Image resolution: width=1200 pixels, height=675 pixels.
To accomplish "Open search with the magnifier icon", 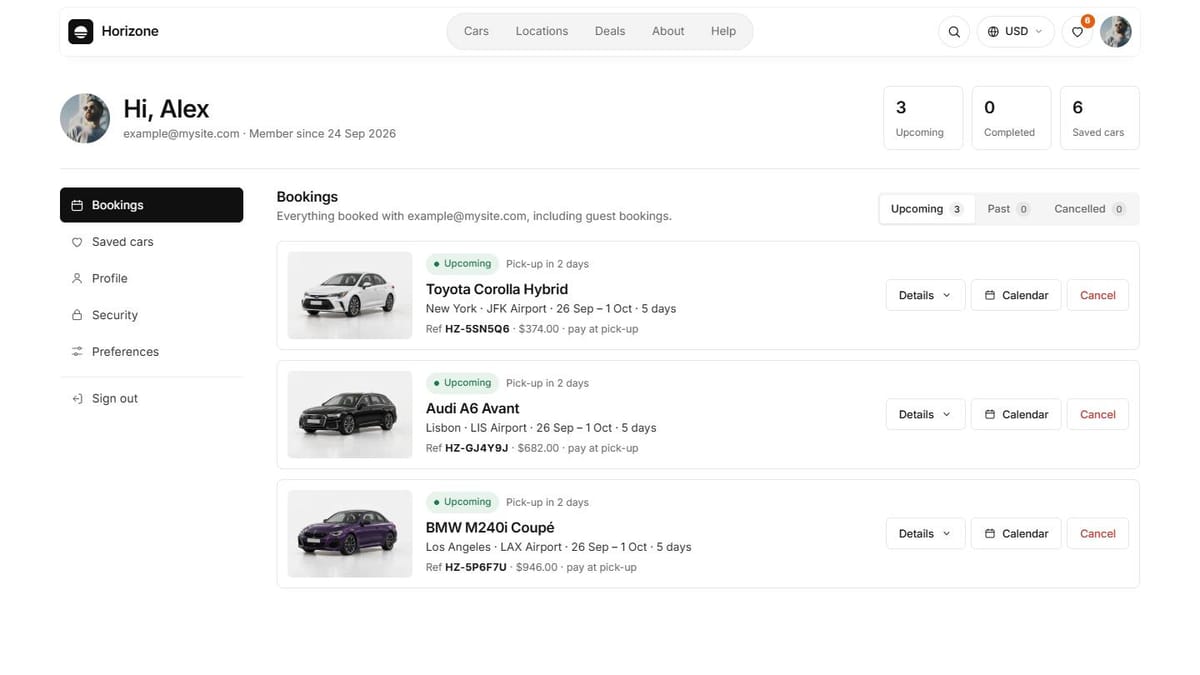I will click(954, 32).
